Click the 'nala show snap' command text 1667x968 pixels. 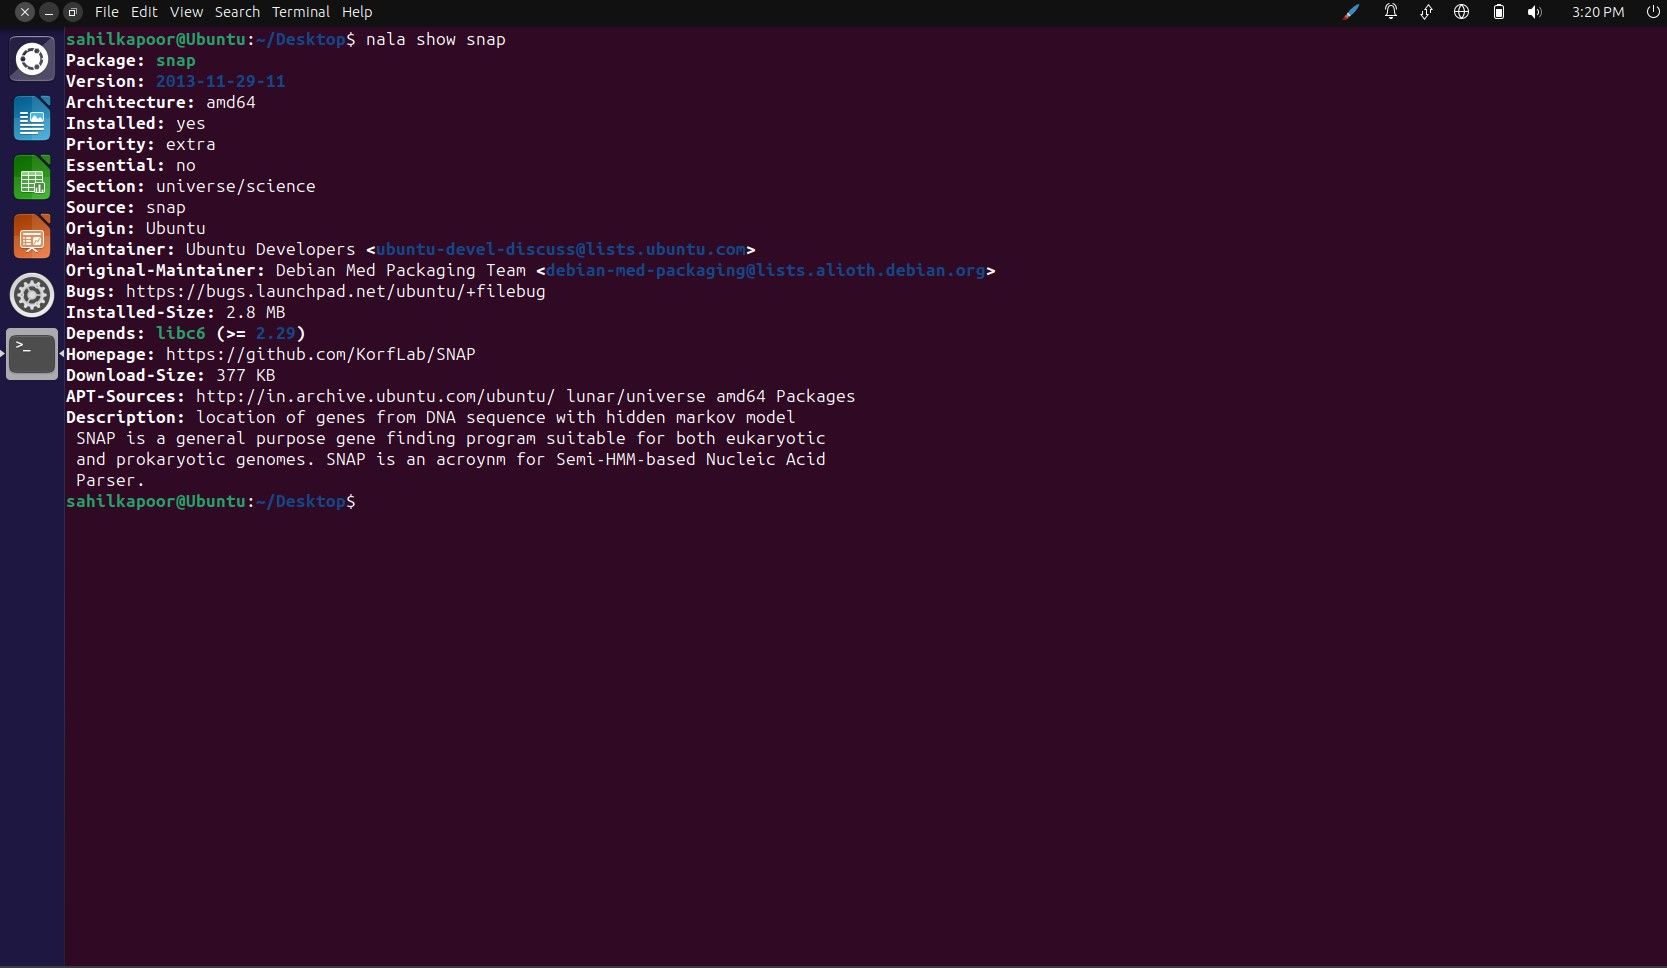click(436, 39)
